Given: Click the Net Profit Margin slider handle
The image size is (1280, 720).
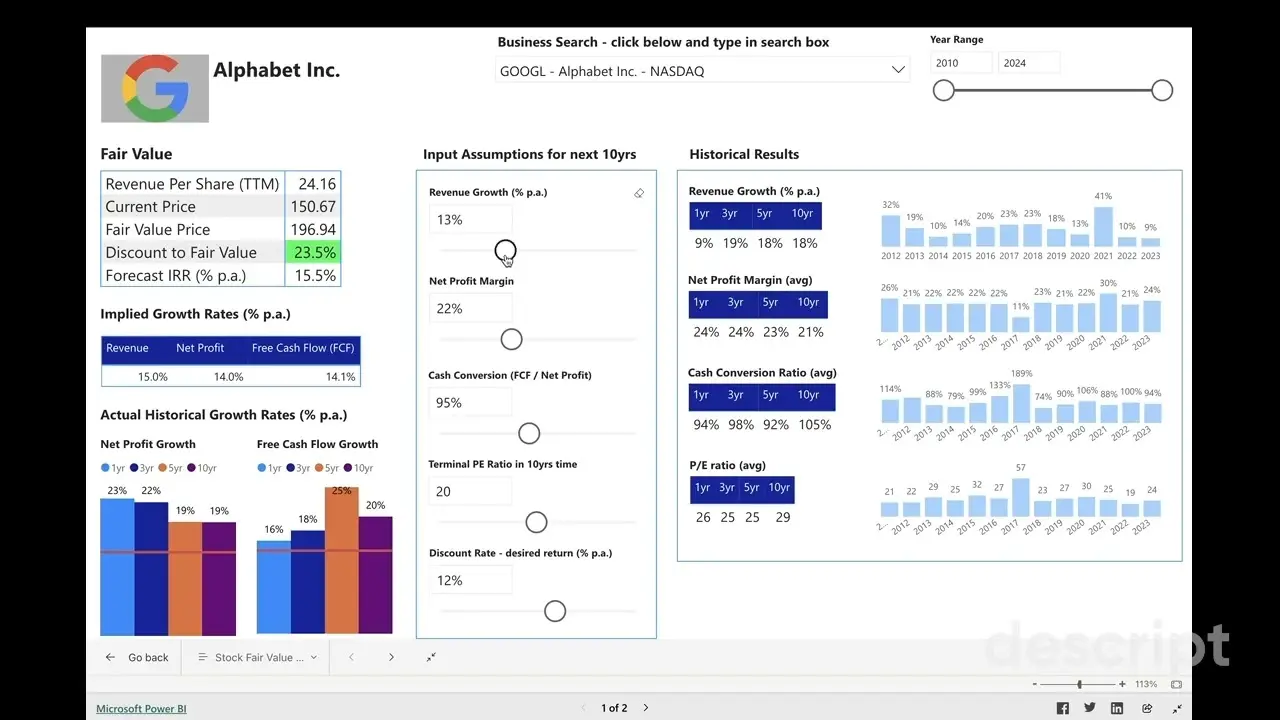Looking at the screenshot, I should coord(511,339).
